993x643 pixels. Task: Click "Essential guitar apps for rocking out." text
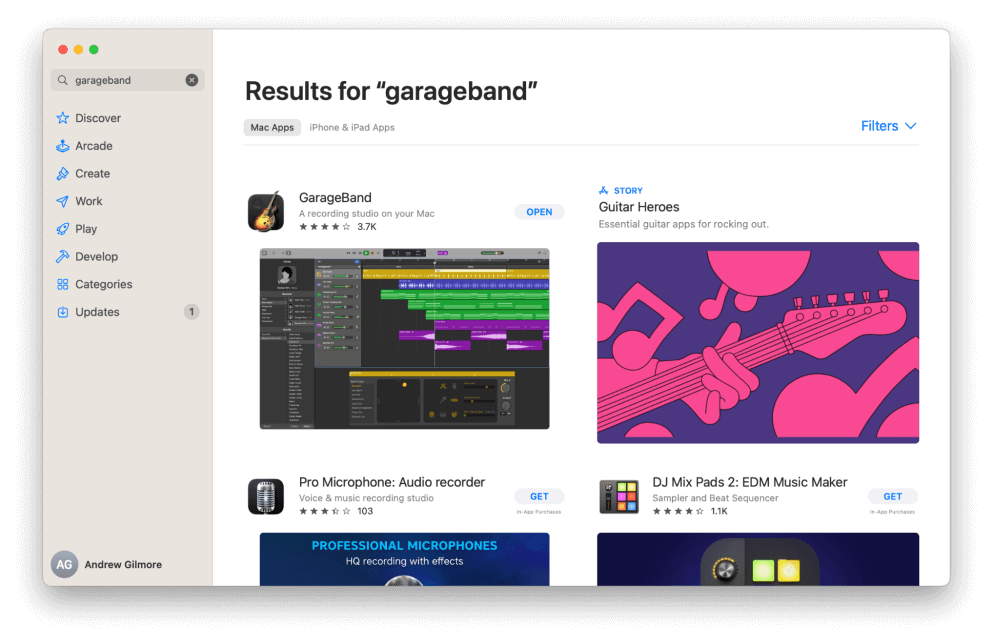(x=683, y=224)
